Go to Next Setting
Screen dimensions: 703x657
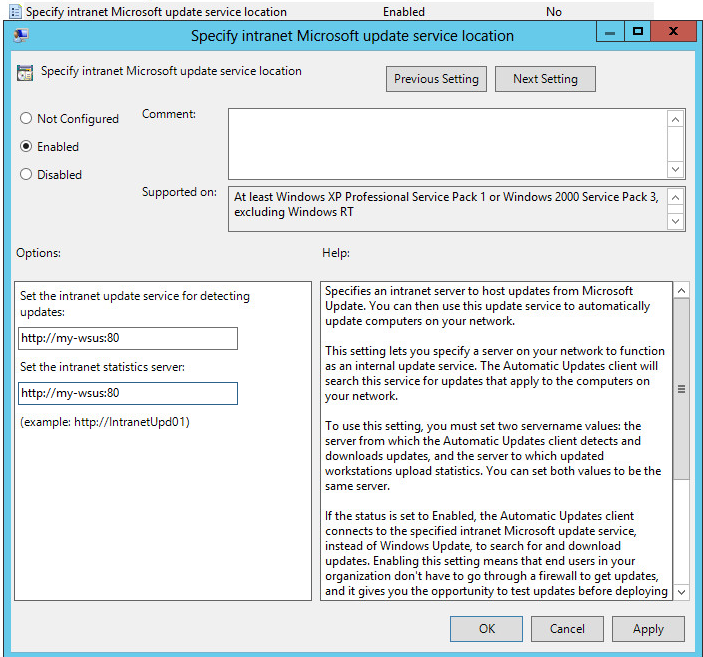point(545,79)
